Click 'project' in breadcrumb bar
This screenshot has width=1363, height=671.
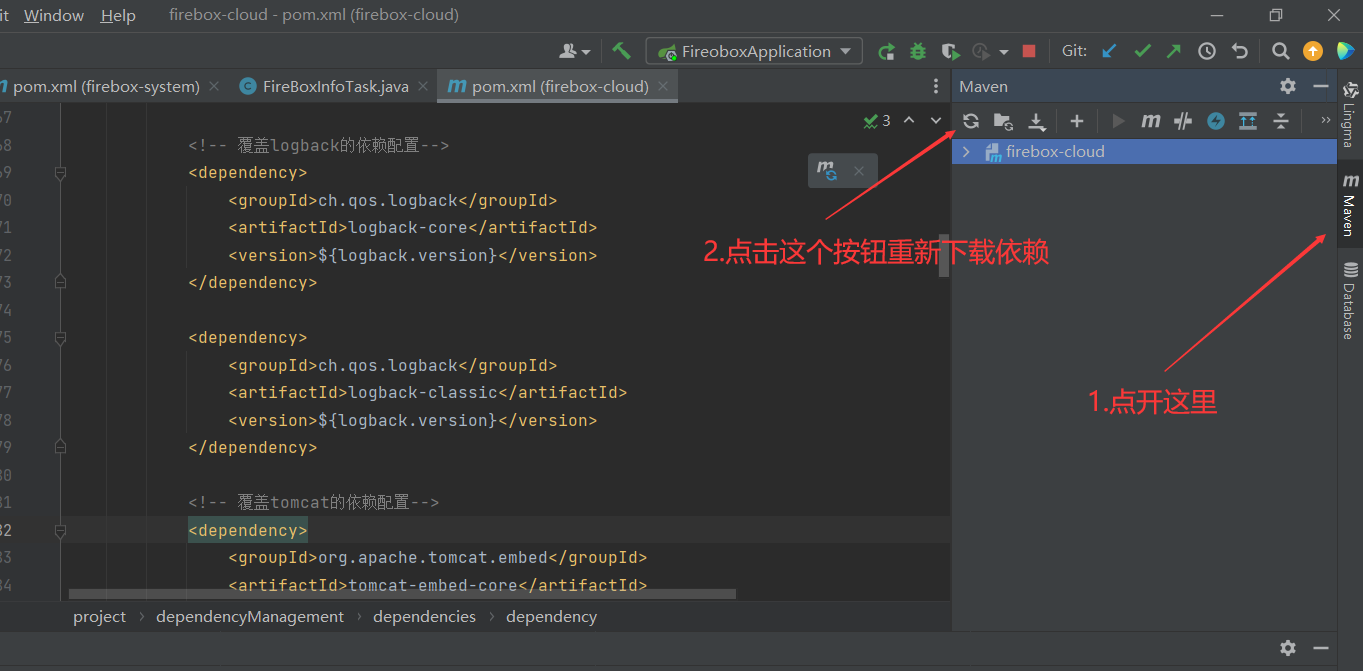(99, 616)
